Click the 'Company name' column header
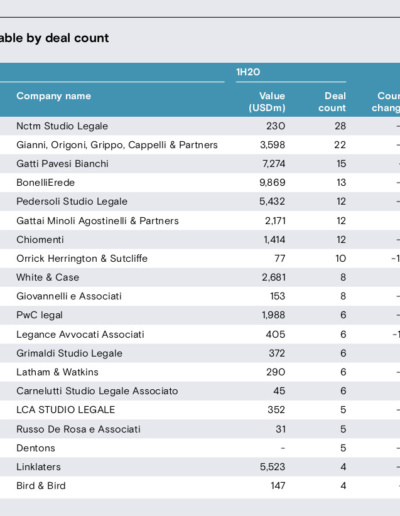The image size is (400, 516). pos(54,96)
